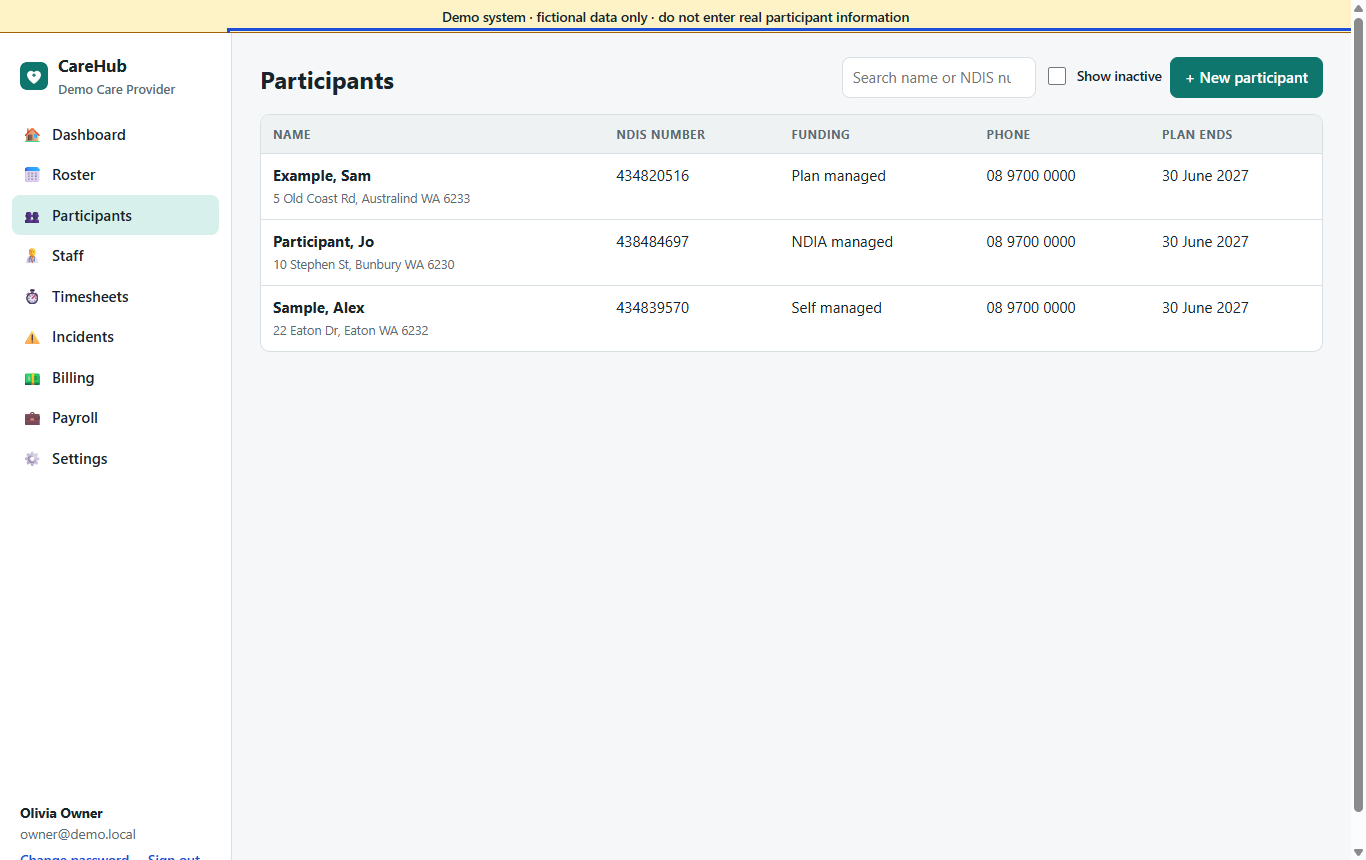Click the NAME column header
Viewport: 1366px width, 860px height.
click(x=292, y=135)
